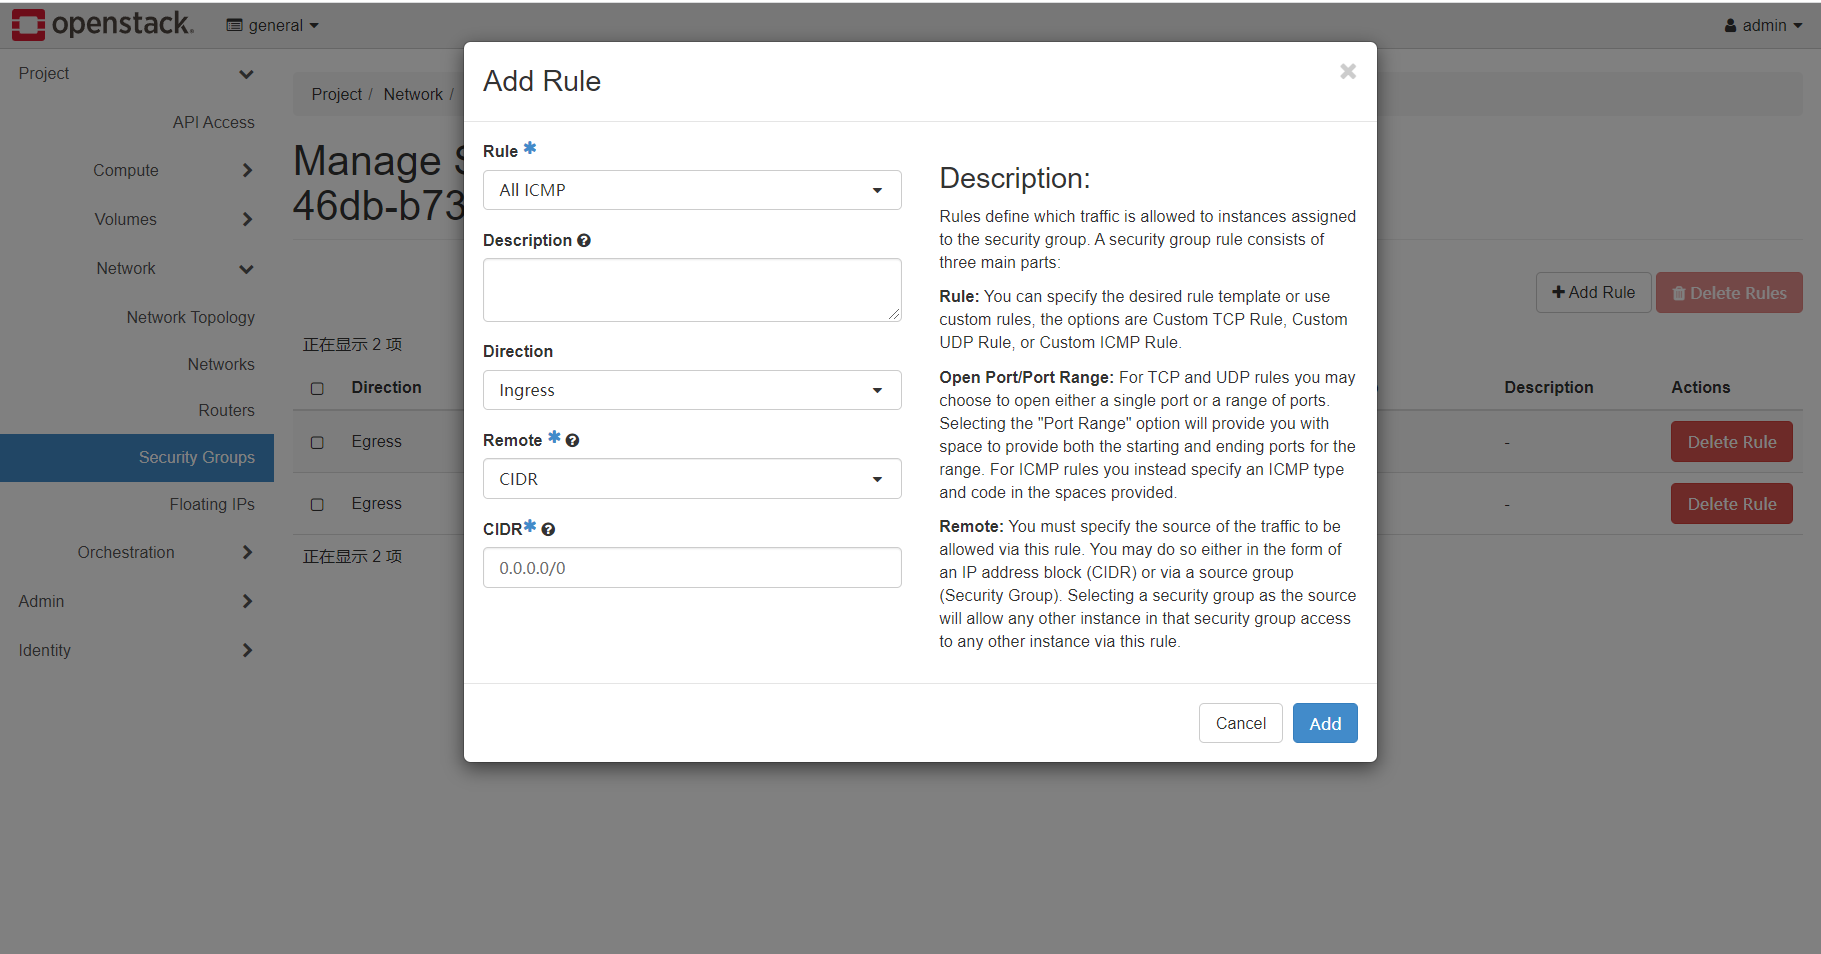Open the admin user menu
The height and width of the screenshot is (954, 1821).
point(1762,25)
